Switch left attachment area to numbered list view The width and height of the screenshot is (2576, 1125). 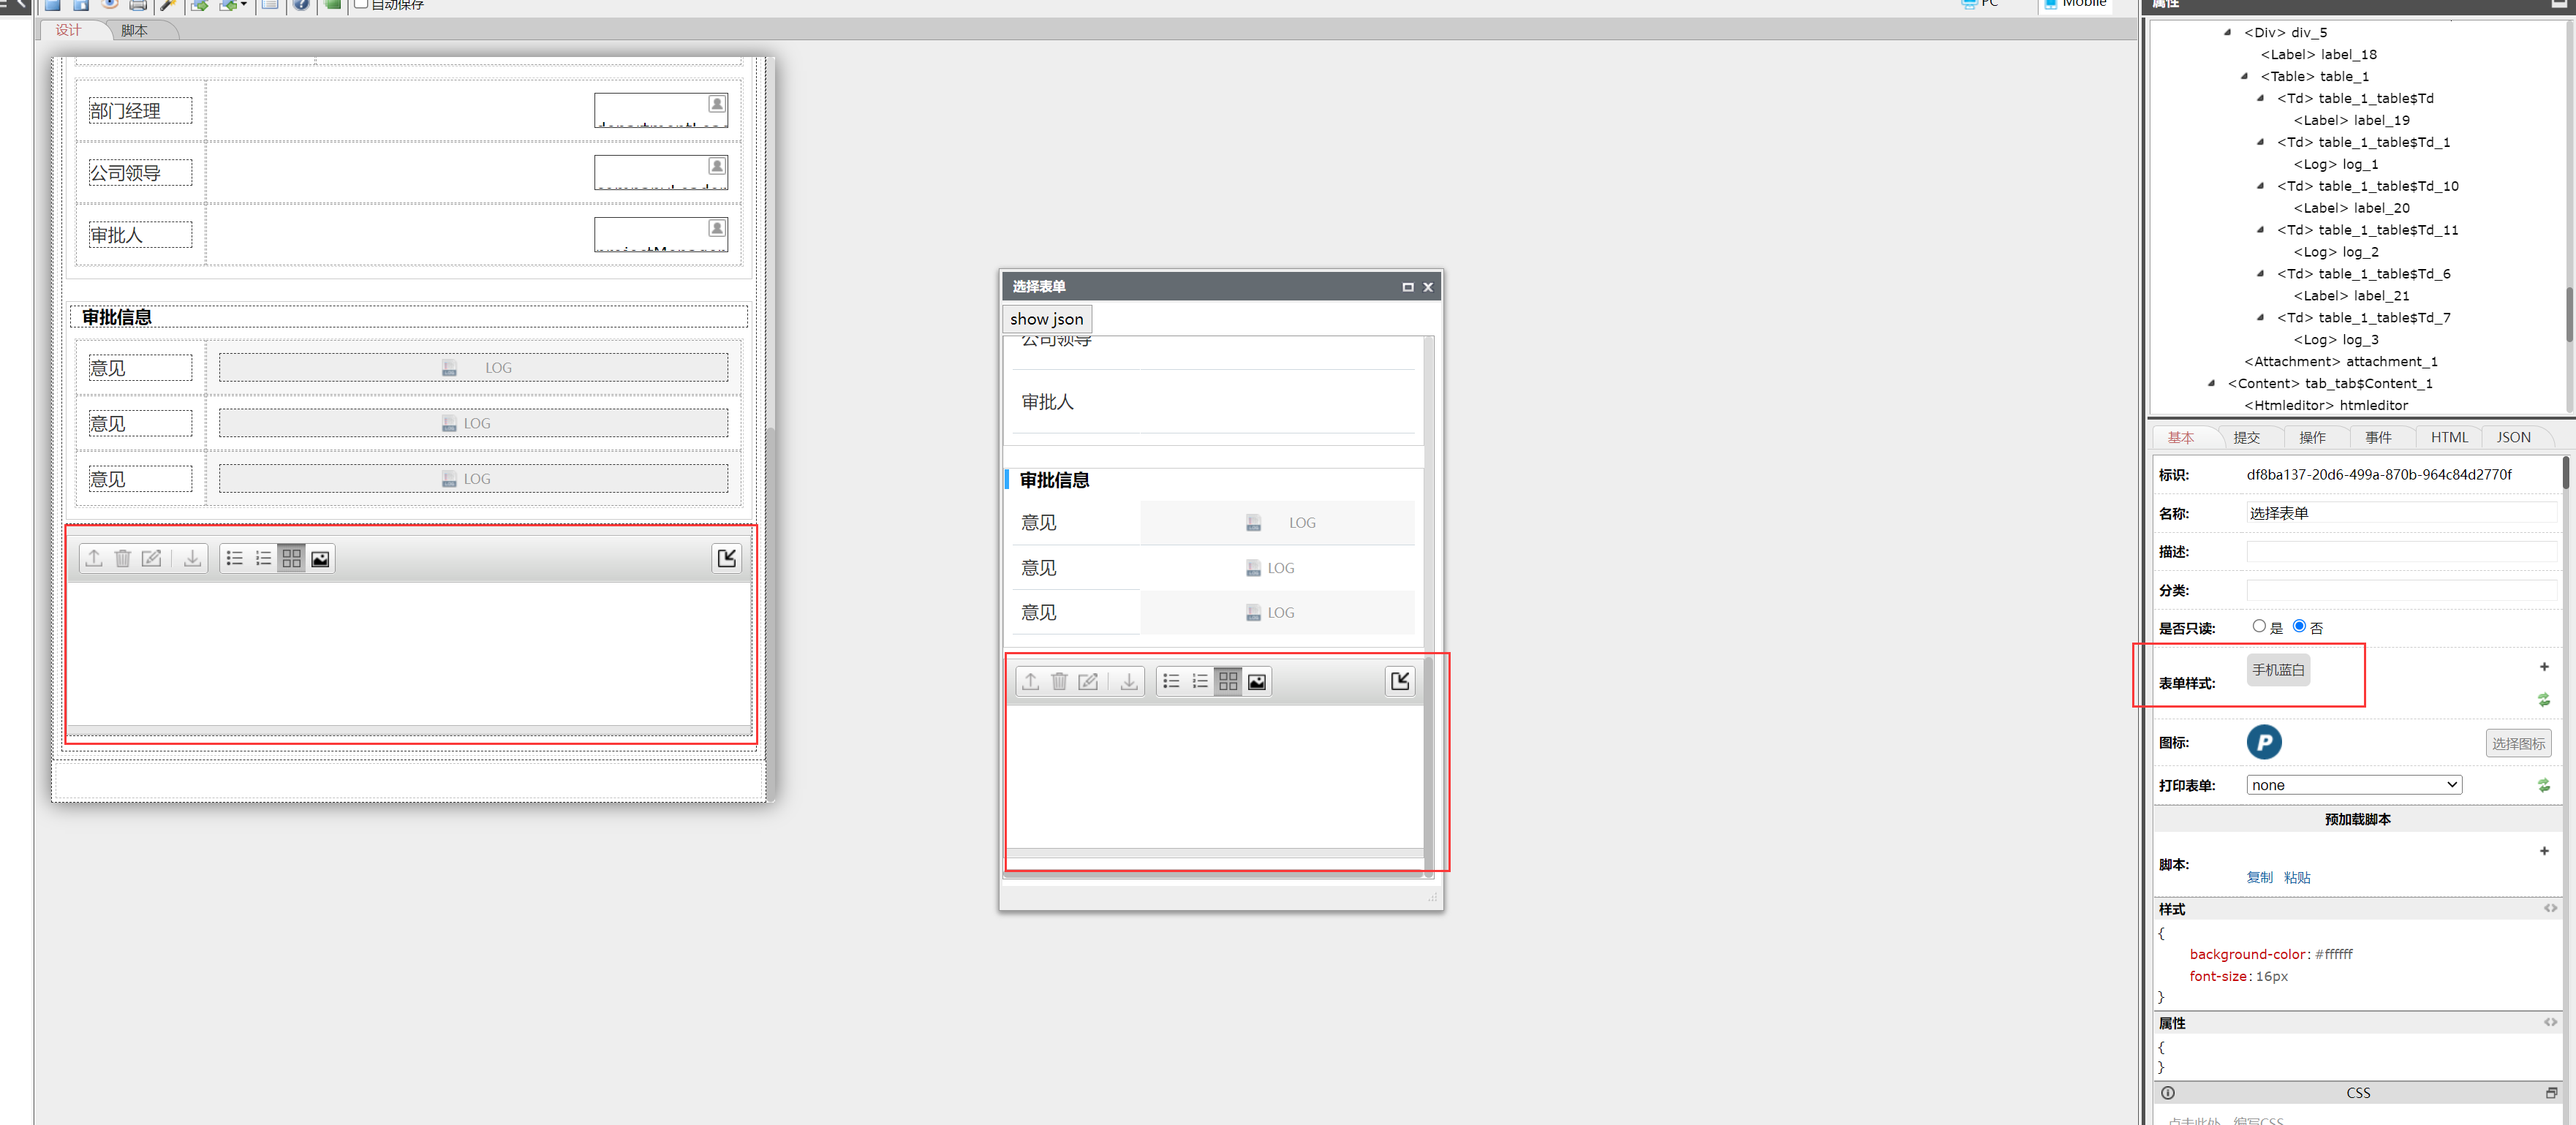coord(263,558)
